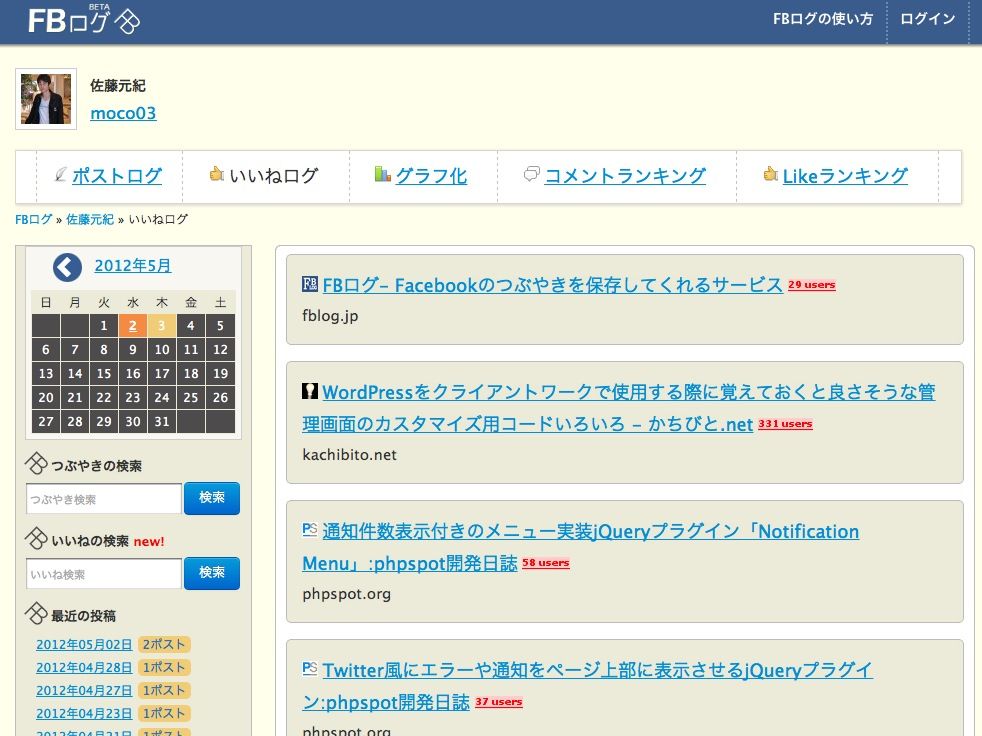Image resolution: width=982 pixels, height=736 pixels.
Task: Click diamond icon beside 最近の投稿 heading
Action: click(x=36, y=613)
